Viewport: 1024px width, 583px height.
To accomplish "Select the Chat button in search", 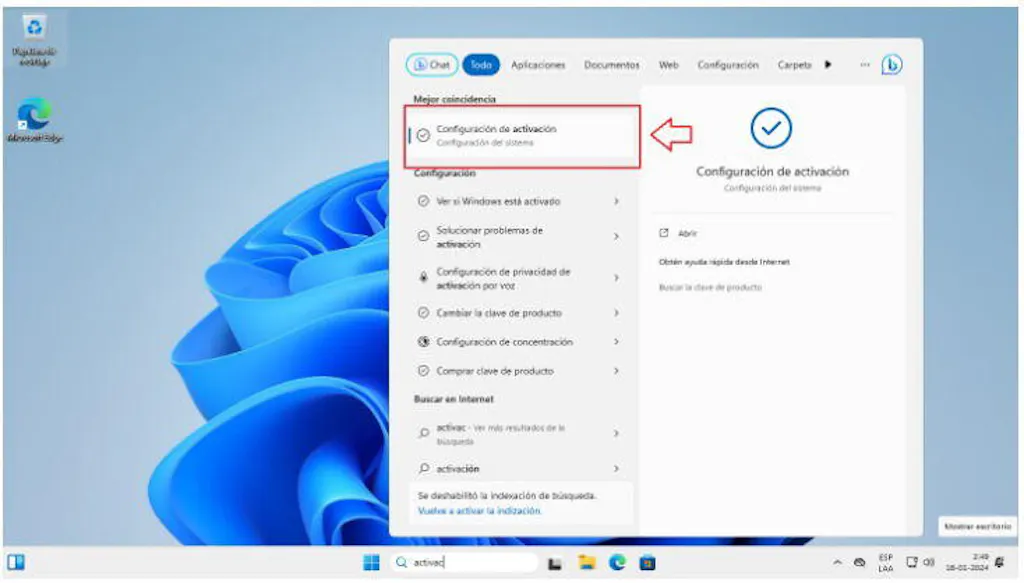I will pyautogui.click(x=432, y=65).
